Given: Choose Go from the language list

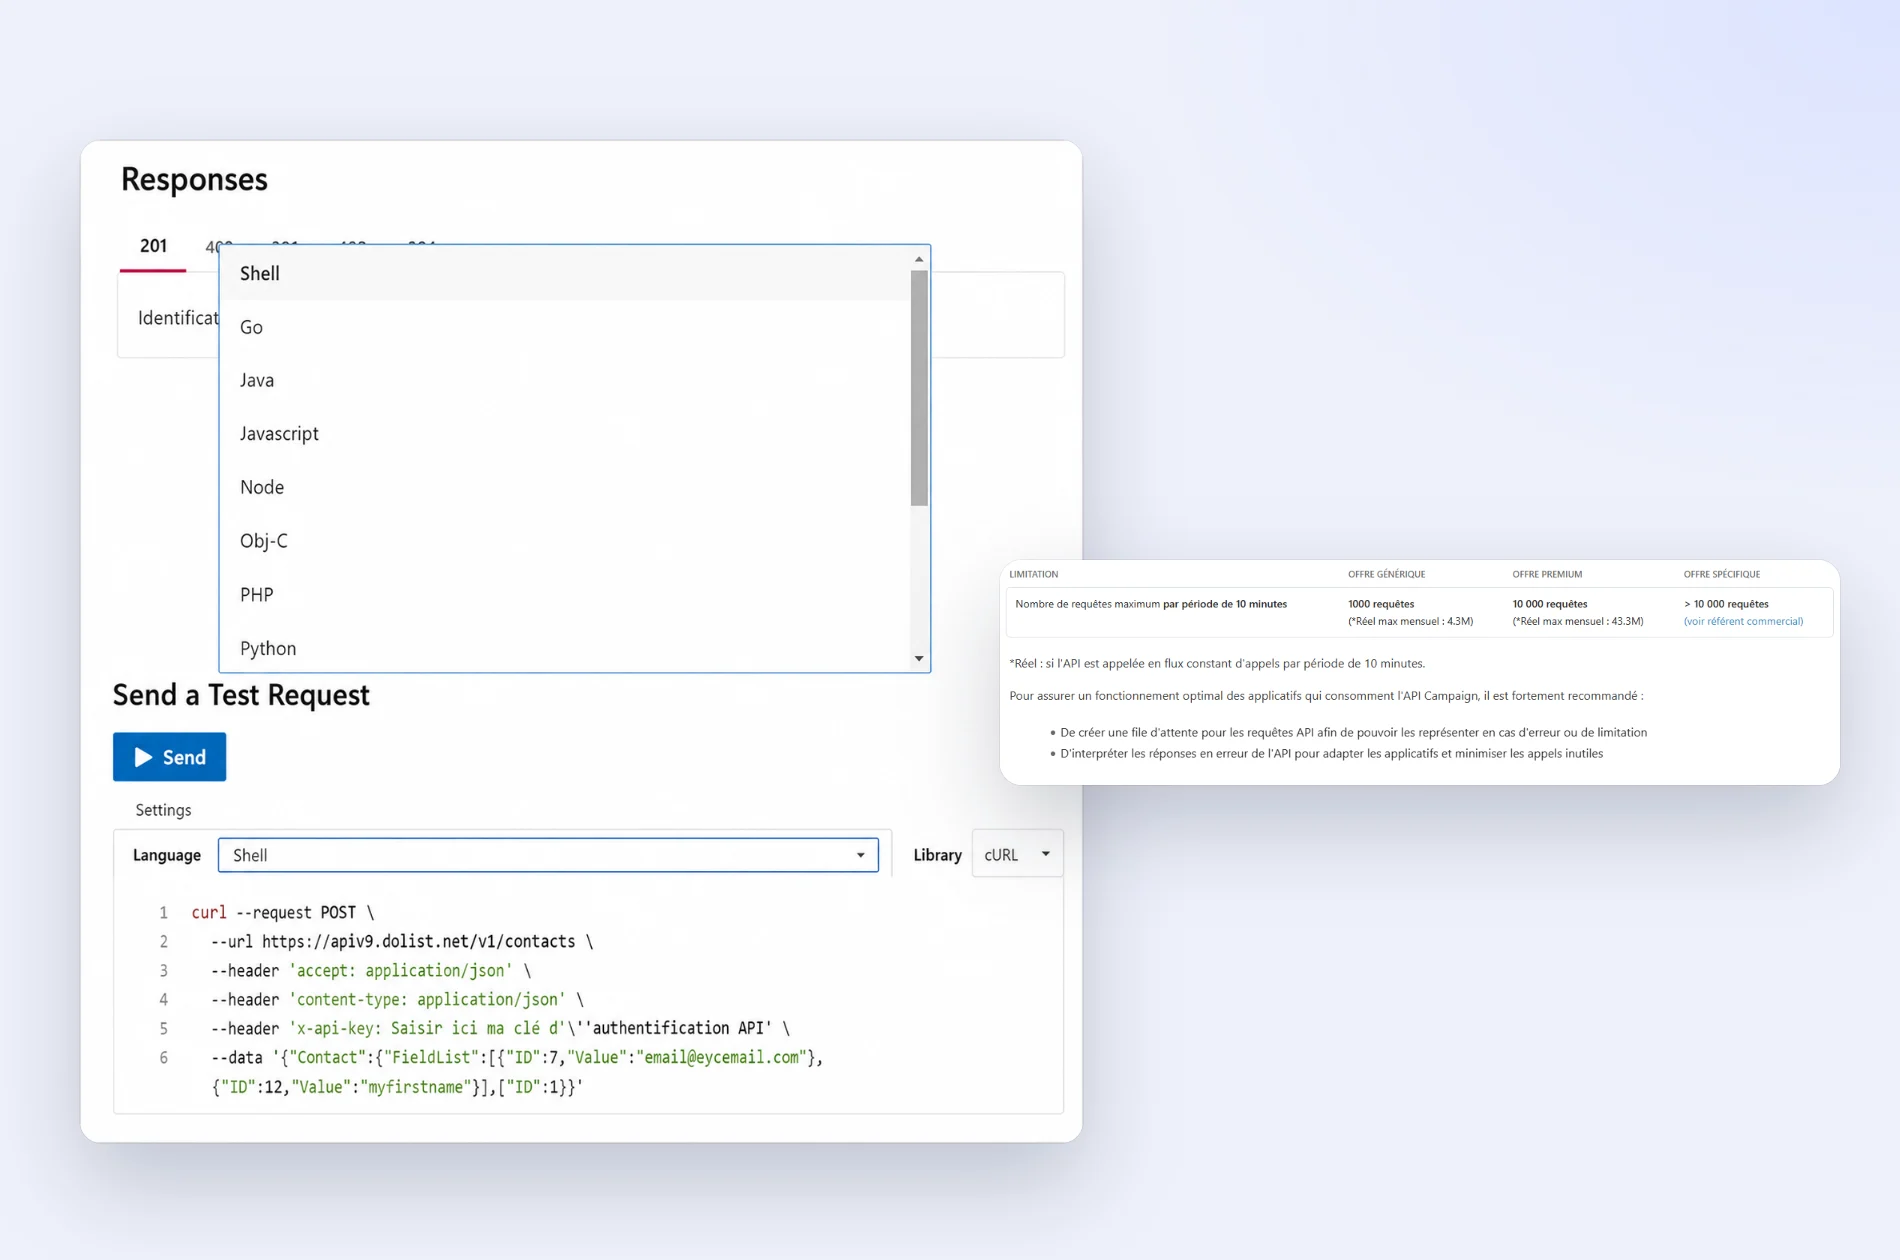Looking at the screenshot, I should click(565, 327).
